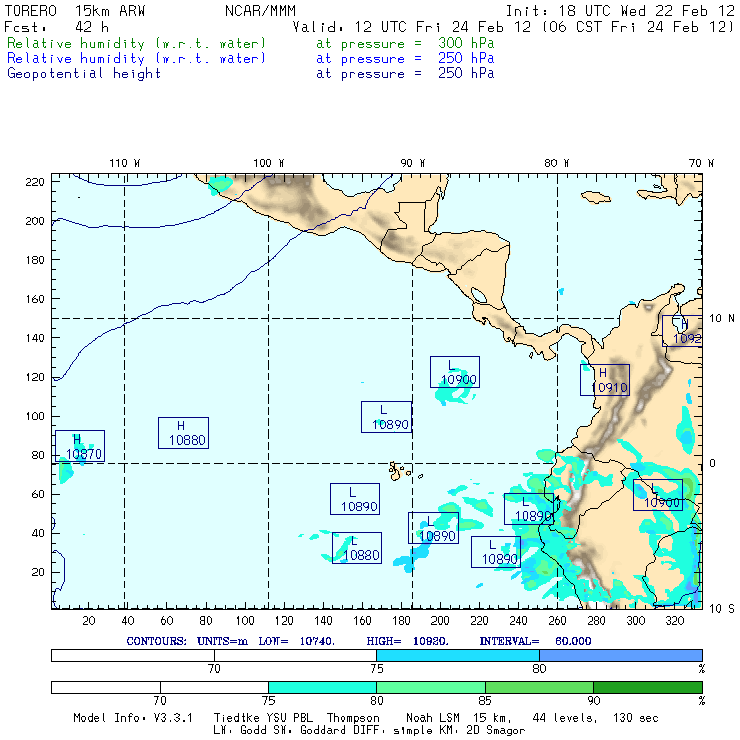
Task: Select the '90 W' longitude label
Action: pyautogui.click(x=412, y=163)
